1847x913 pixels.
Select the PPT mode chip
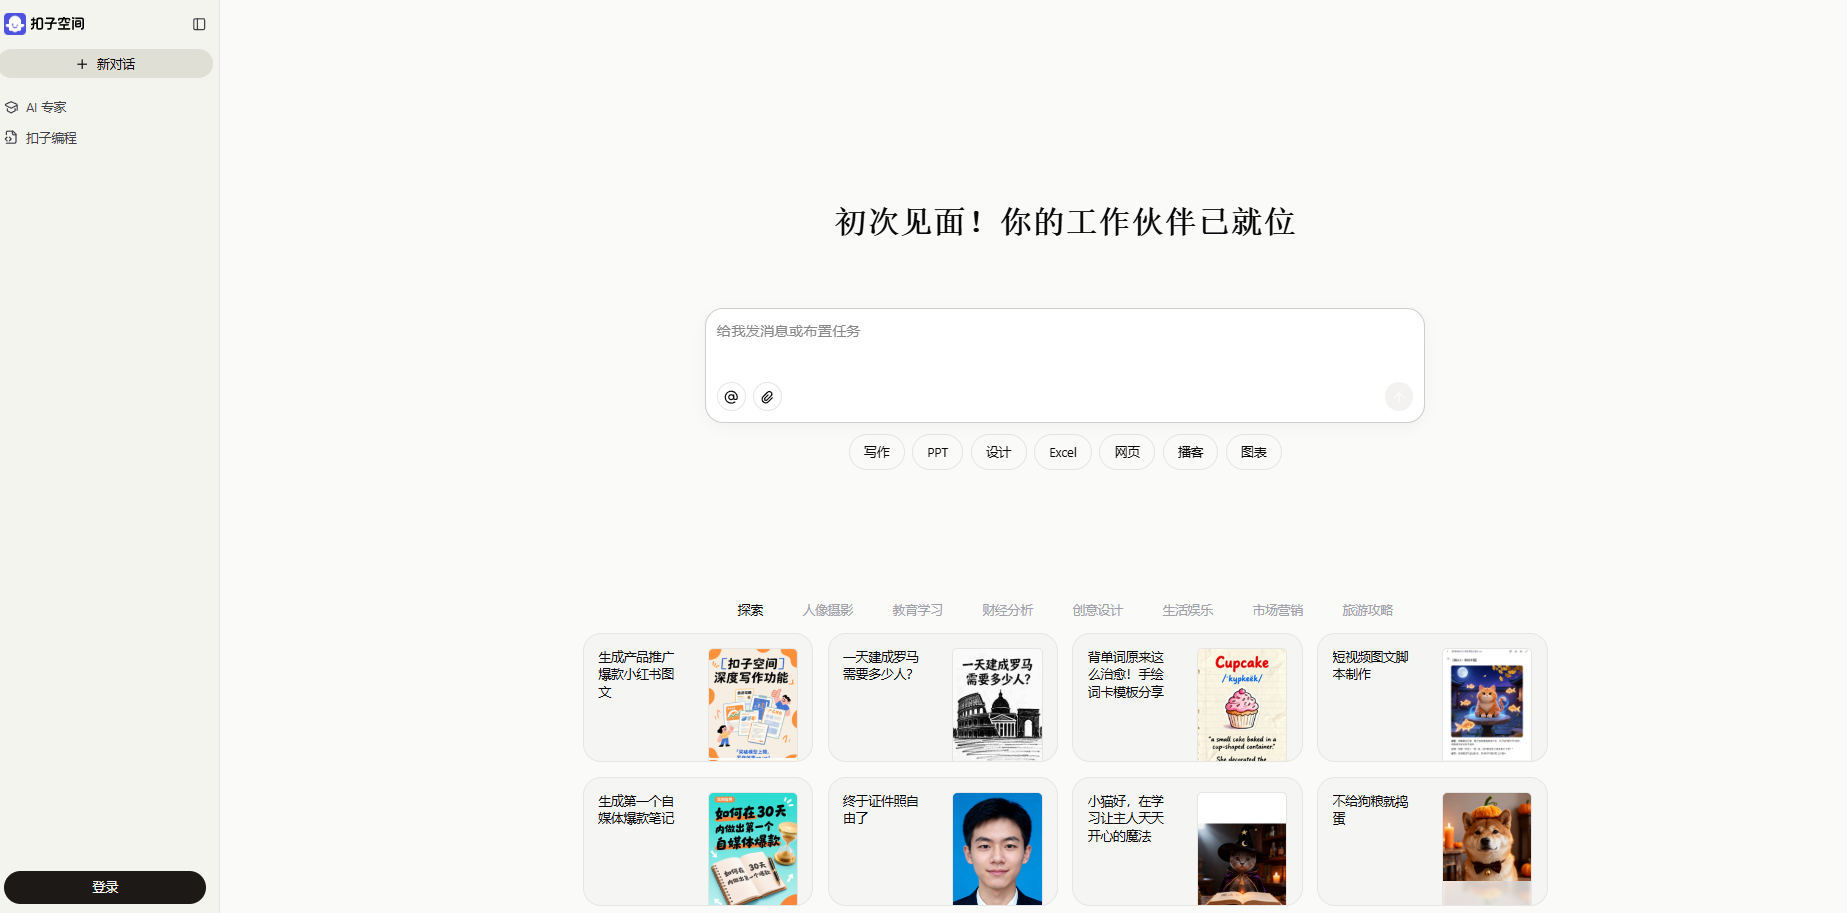937,452
